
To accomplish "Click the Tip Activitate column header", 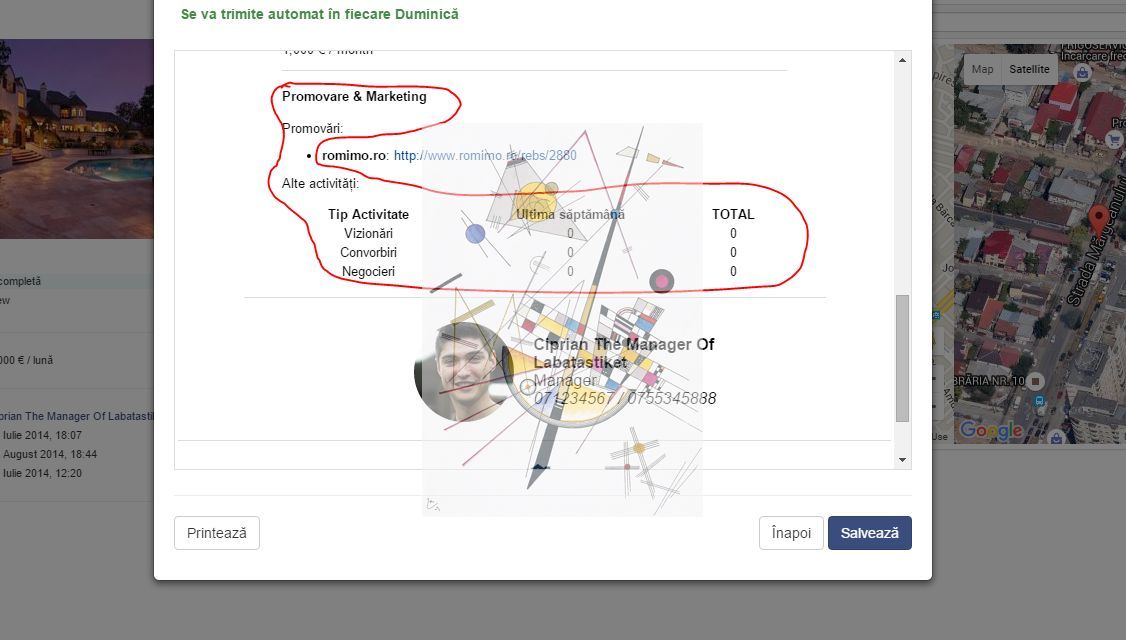I will tap(368, 214).
